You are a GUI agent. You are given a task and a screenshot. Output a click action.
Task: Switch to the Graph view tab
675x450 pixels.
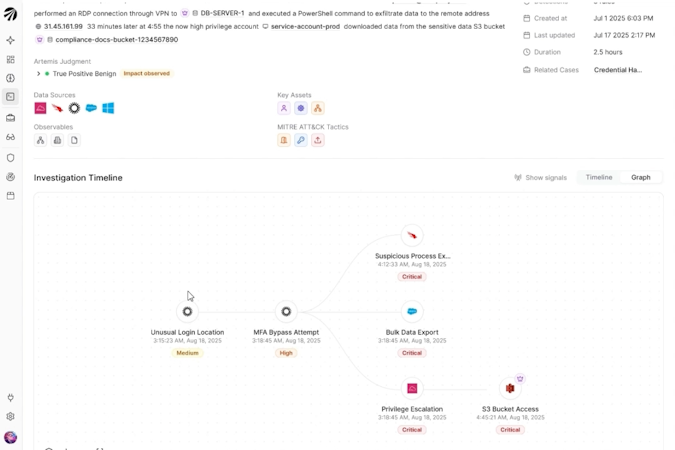(641, 177)
